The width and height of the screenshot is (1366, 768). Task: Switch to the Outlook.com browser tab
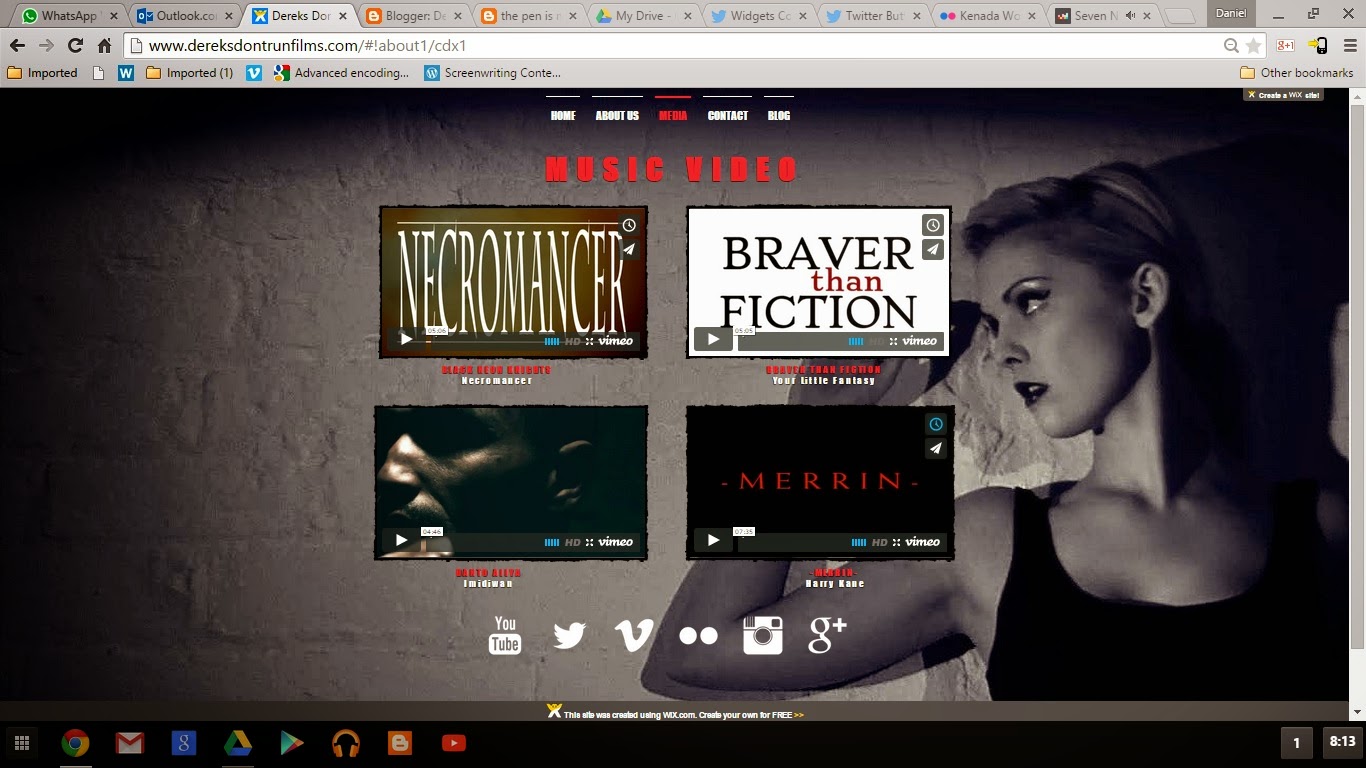click(x=182, y=16)
